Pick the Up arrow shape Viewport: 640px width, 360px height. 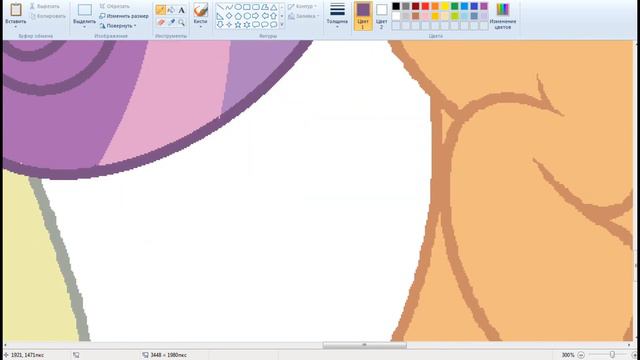(x=274, y=16)
